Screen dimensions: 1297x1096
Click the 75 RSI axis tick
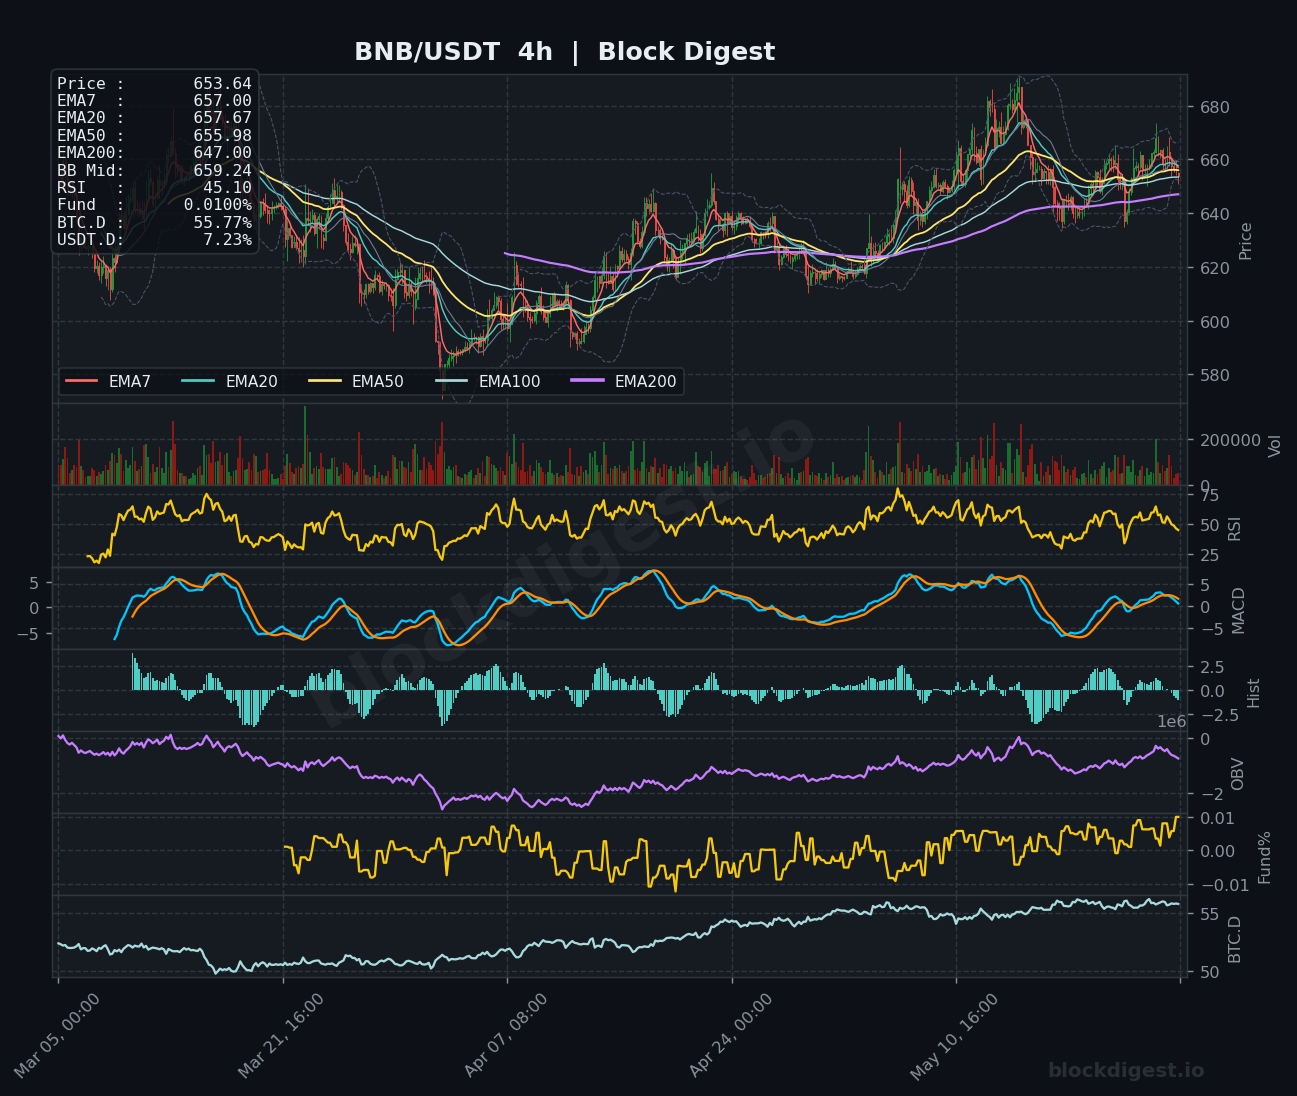point(1208,495)
